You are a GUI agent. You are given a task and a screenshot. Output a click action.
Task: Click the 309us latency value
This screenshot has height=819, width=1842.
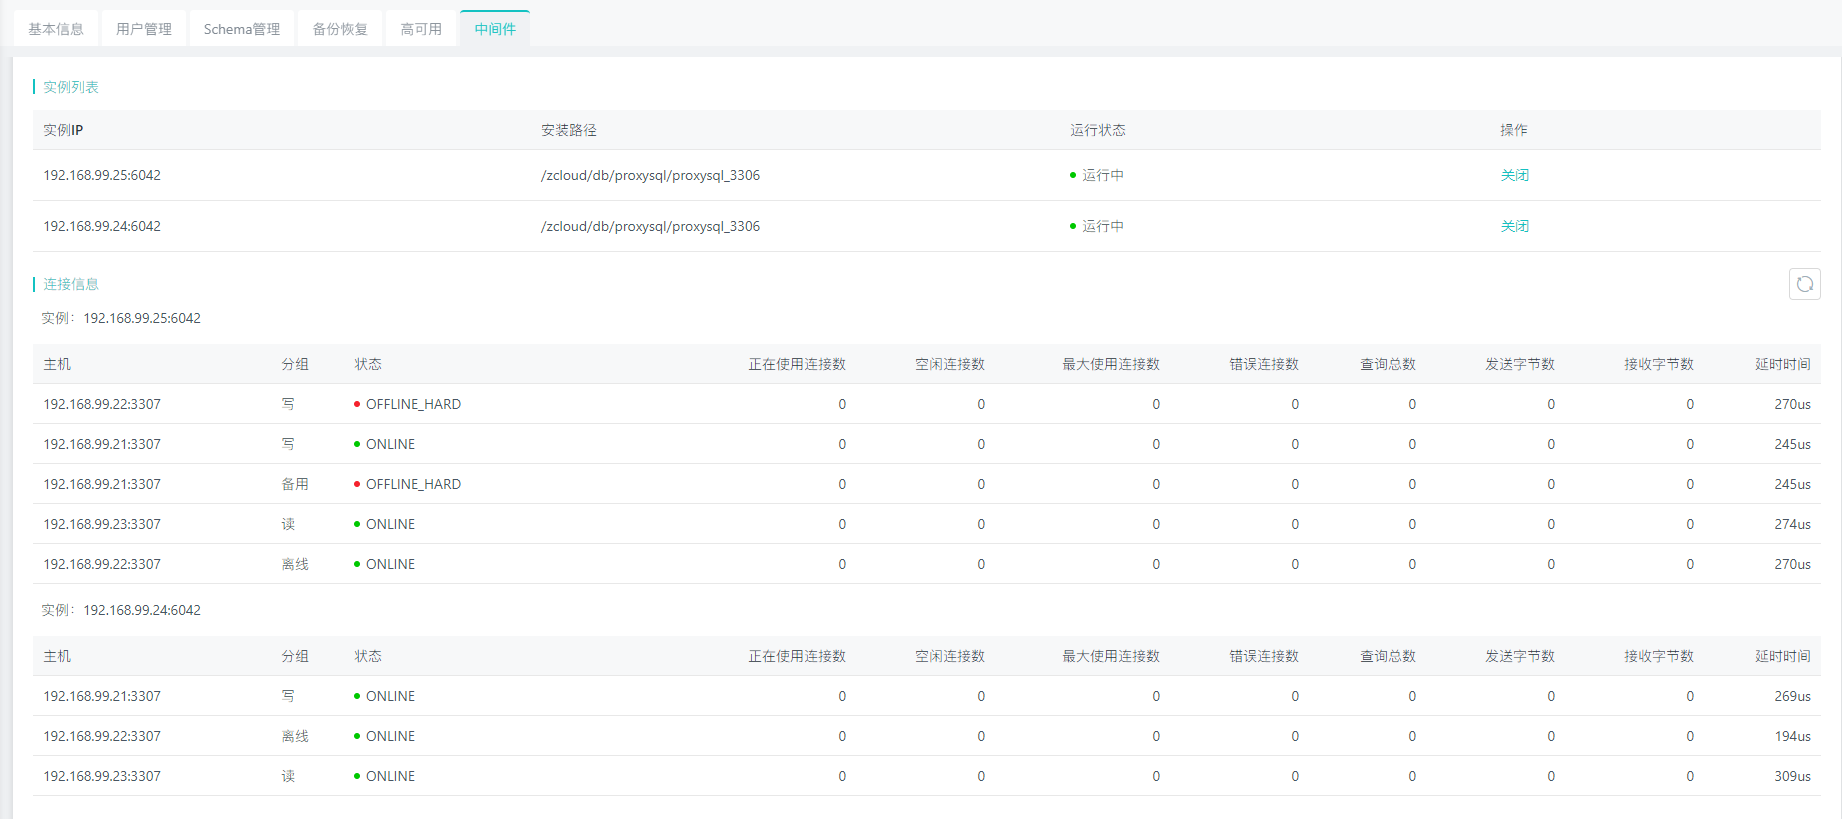click(1792, 776)
